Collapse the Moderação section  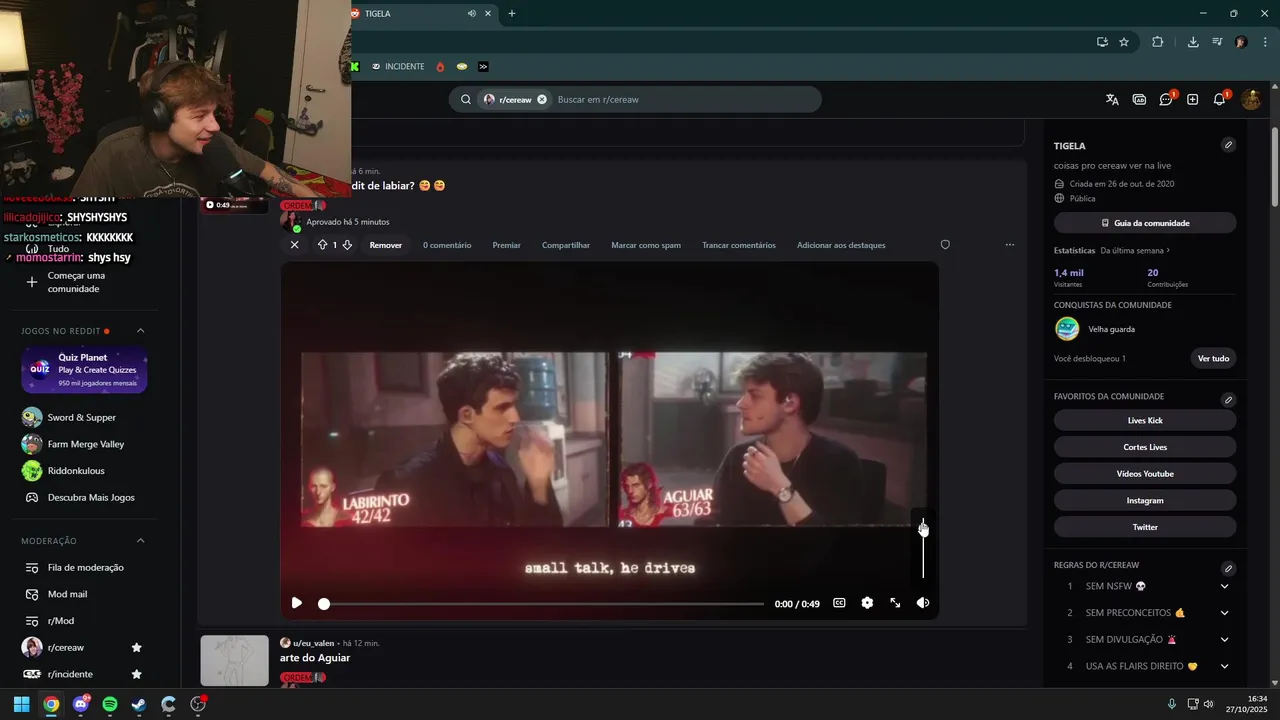click(140, 541)
